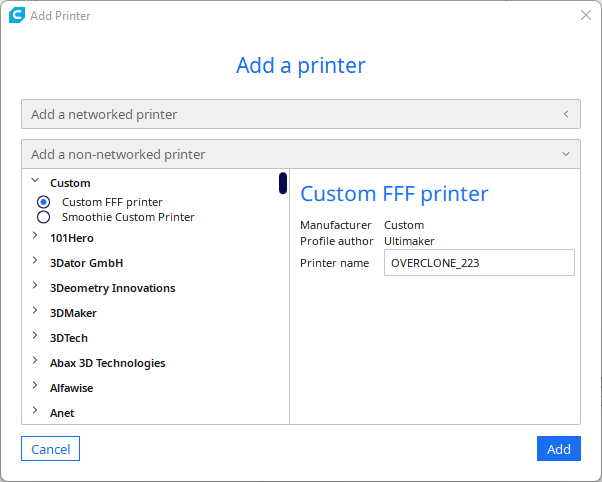Expand the Abax 3D Technologies arrow
This screenshot has width=602, height=482.
35,360
